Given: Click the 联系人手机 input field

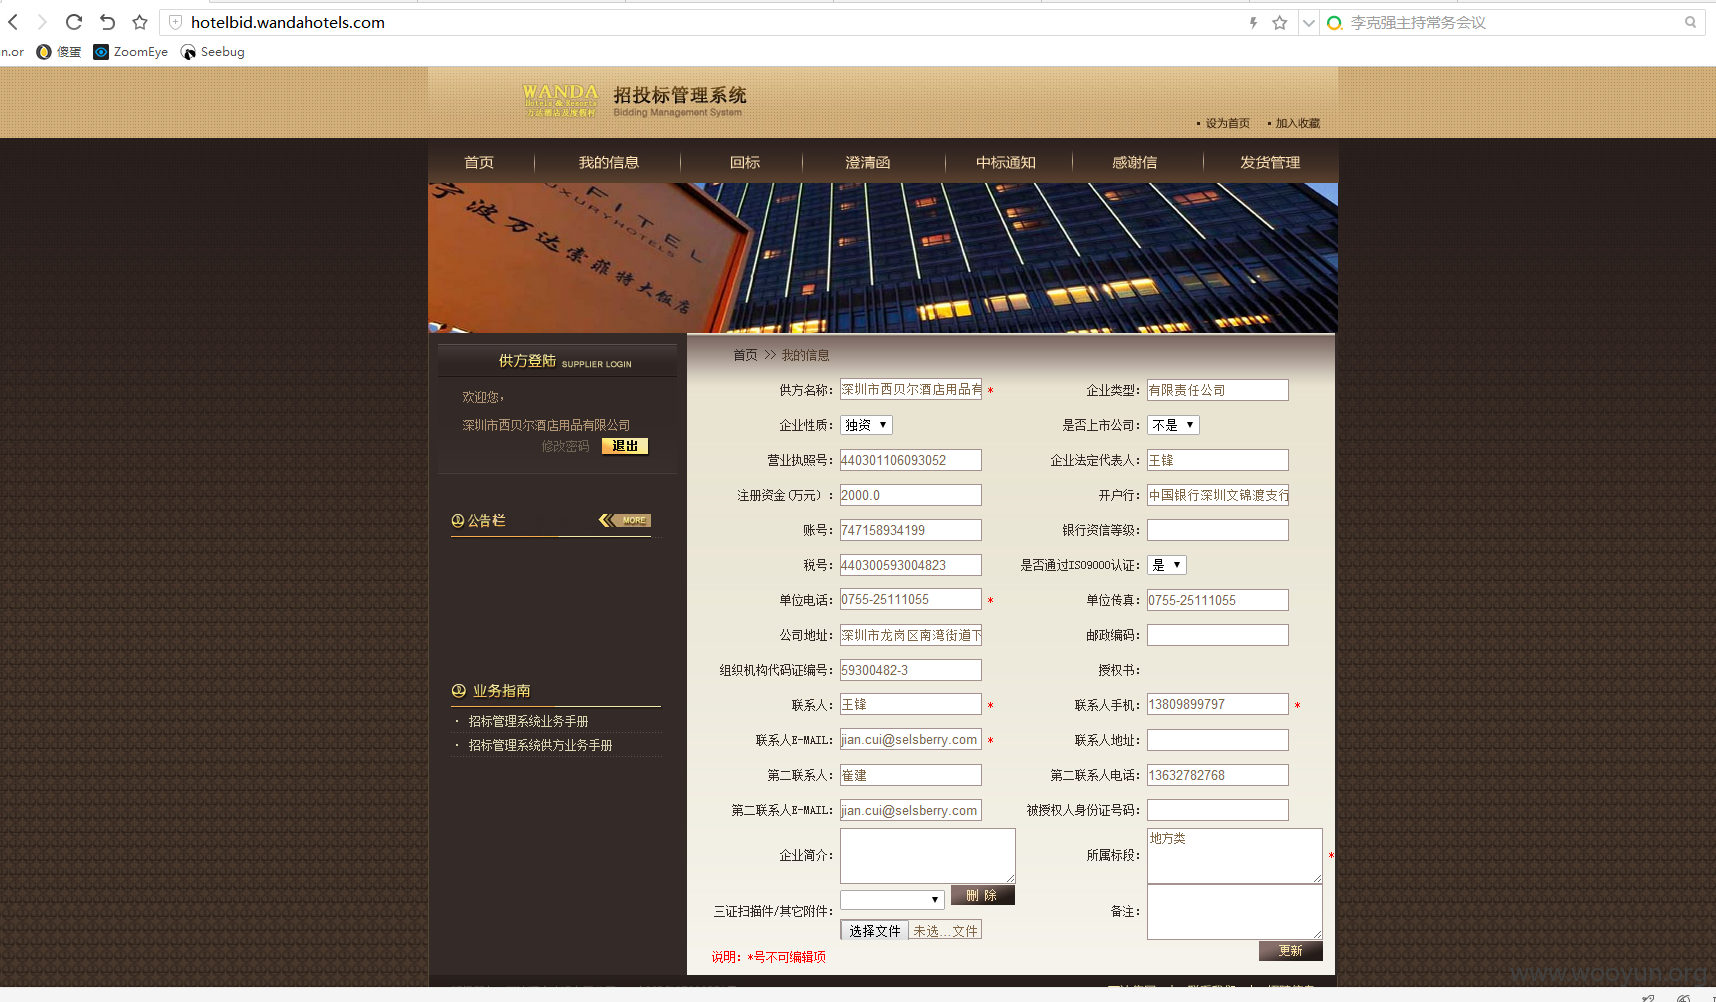Looking at the screenshot, I should (x=1217, y=704).
